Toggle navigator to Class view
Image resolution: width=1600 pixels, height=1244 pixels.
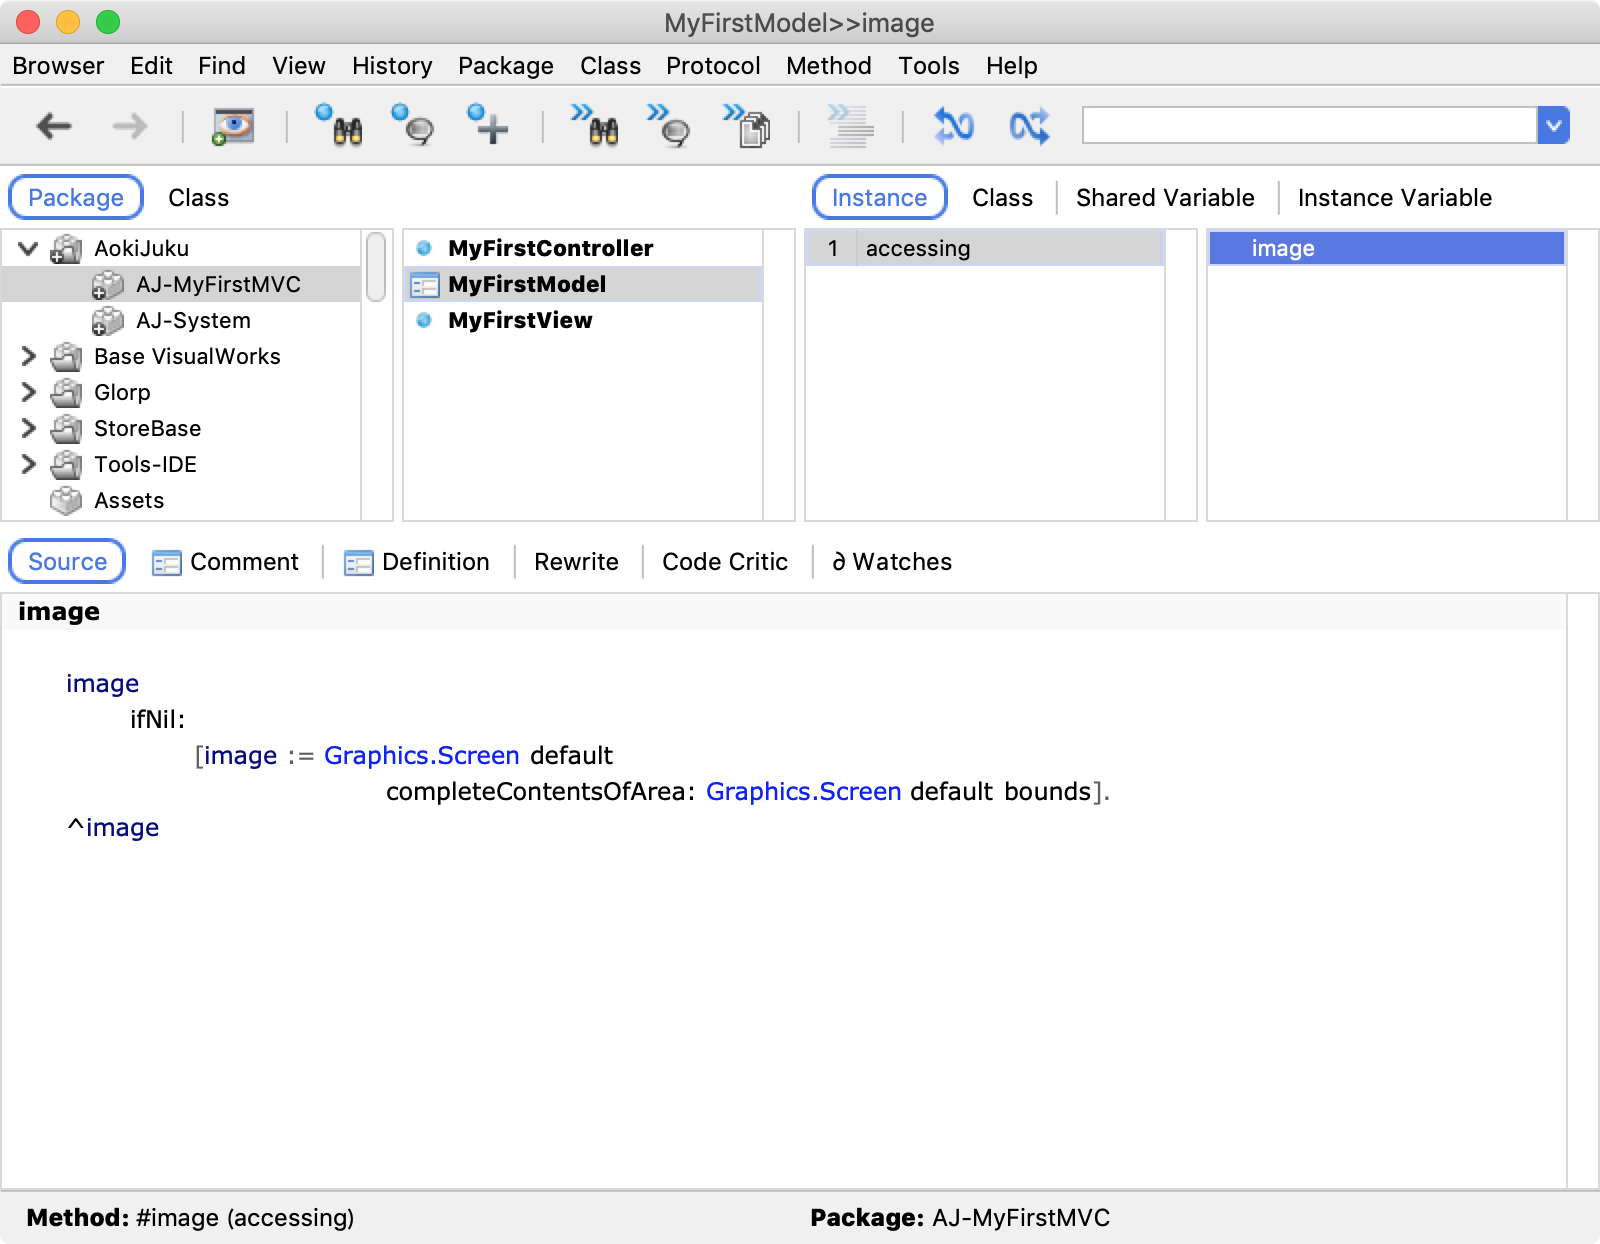[198, 198]
